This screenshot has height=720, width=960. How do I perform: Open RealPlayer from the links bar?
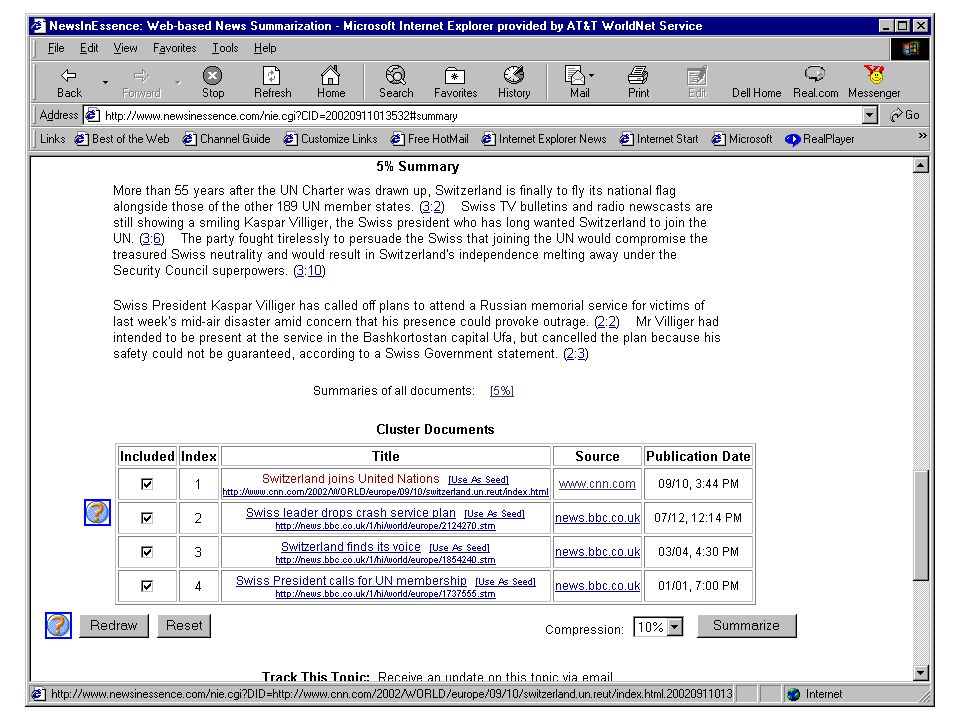pos(820,139)
